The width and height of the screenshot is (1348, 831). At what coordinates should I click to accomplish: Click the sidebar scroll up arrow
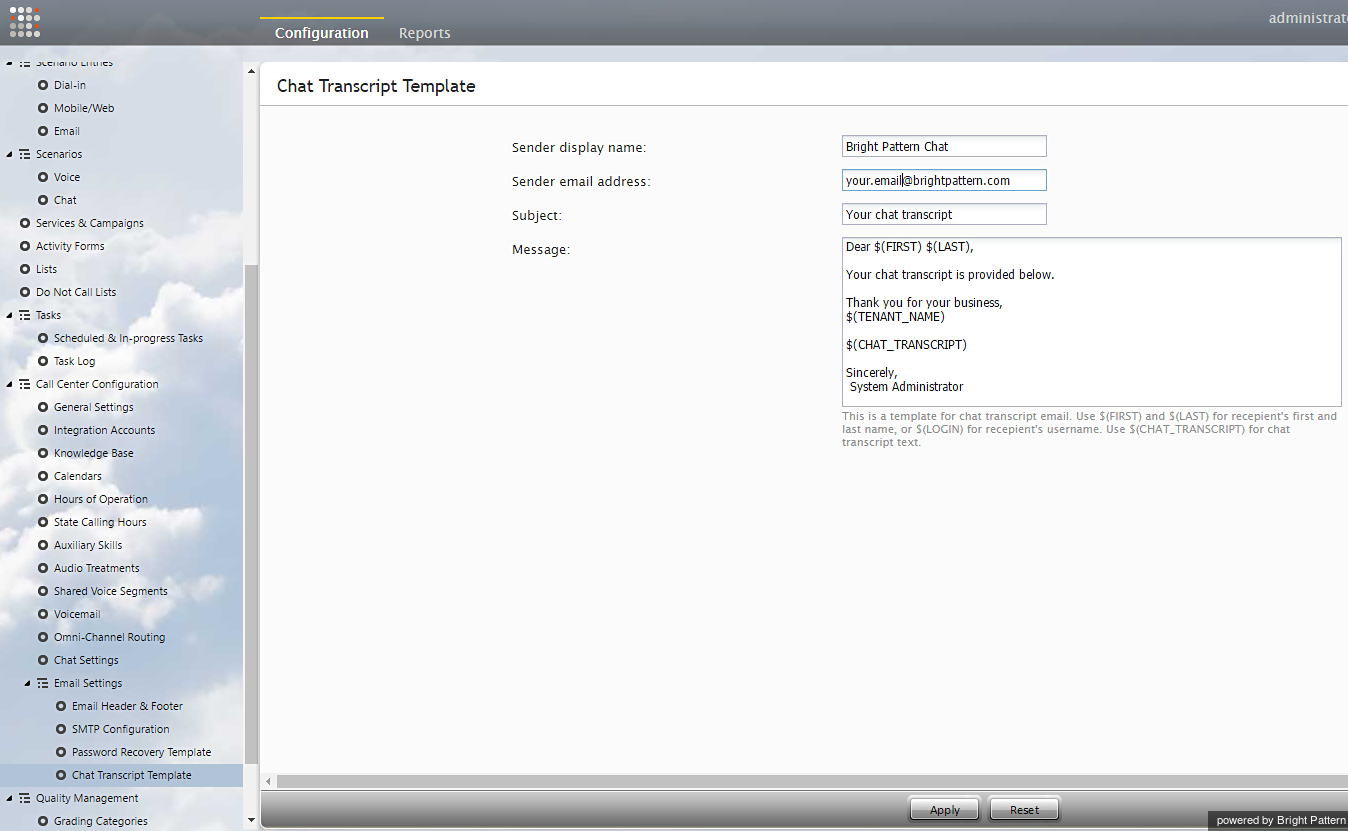tap(250, 70)
